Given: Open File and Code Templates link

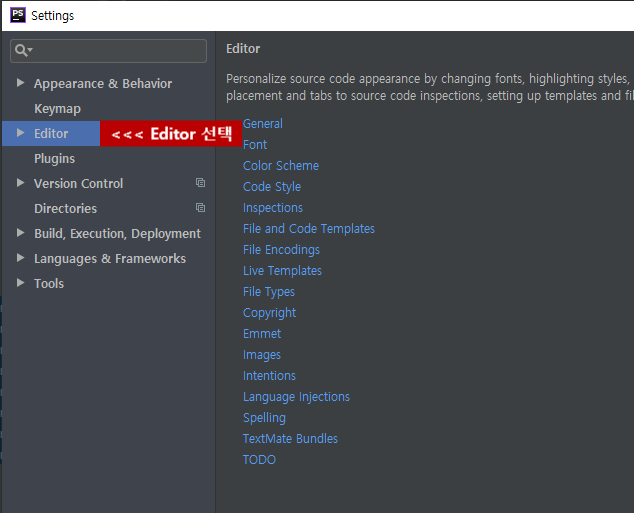Looking at the screenshot, I should (x=309, y=229).
